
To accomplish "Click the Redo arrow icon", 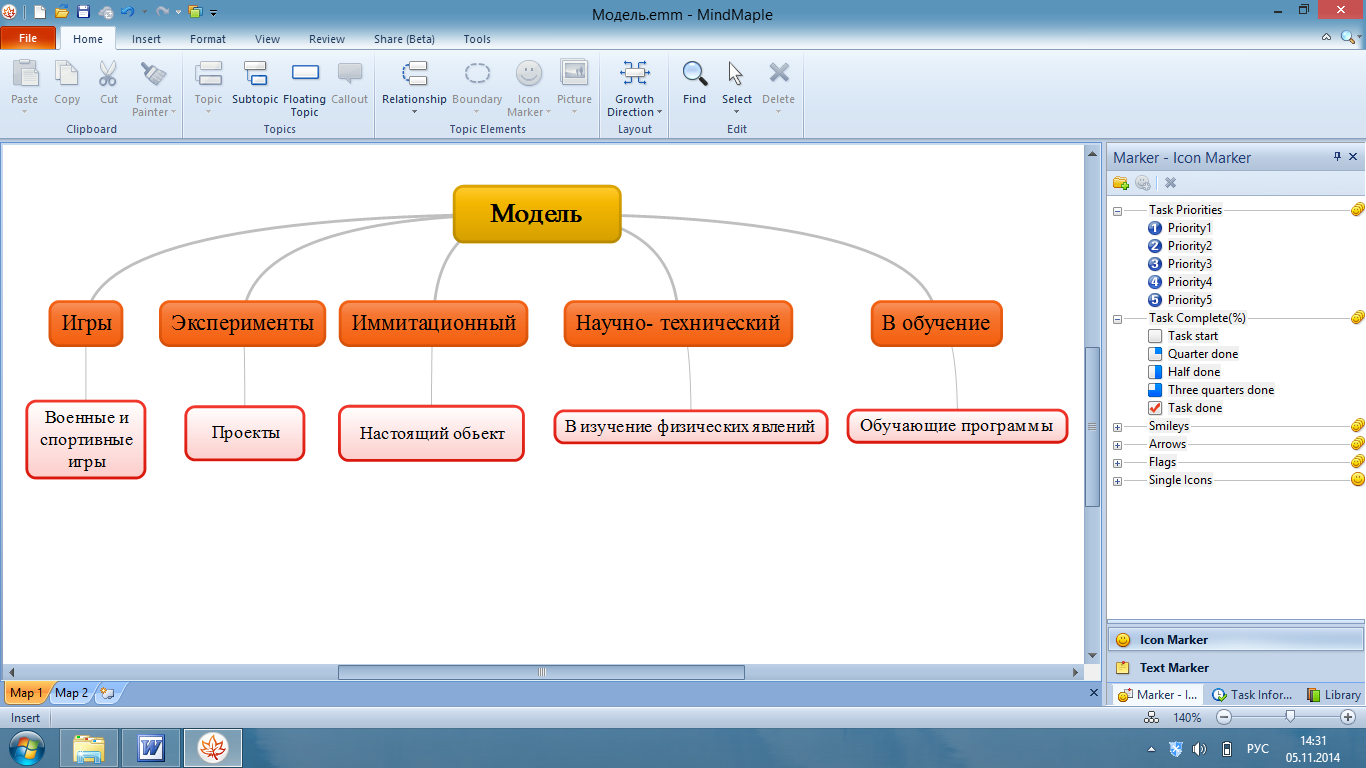I will tap(162, 13).
